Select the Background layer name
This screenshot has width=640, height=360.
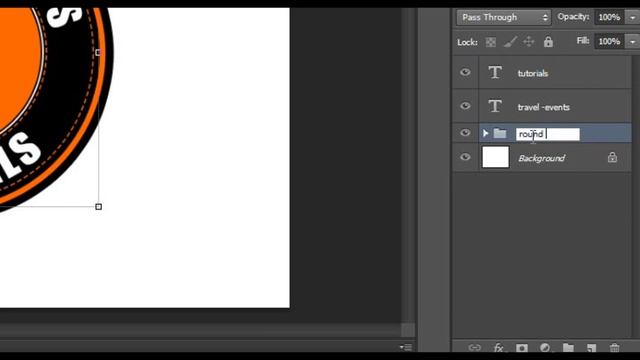pyautogui.click(x=541, y=158)
